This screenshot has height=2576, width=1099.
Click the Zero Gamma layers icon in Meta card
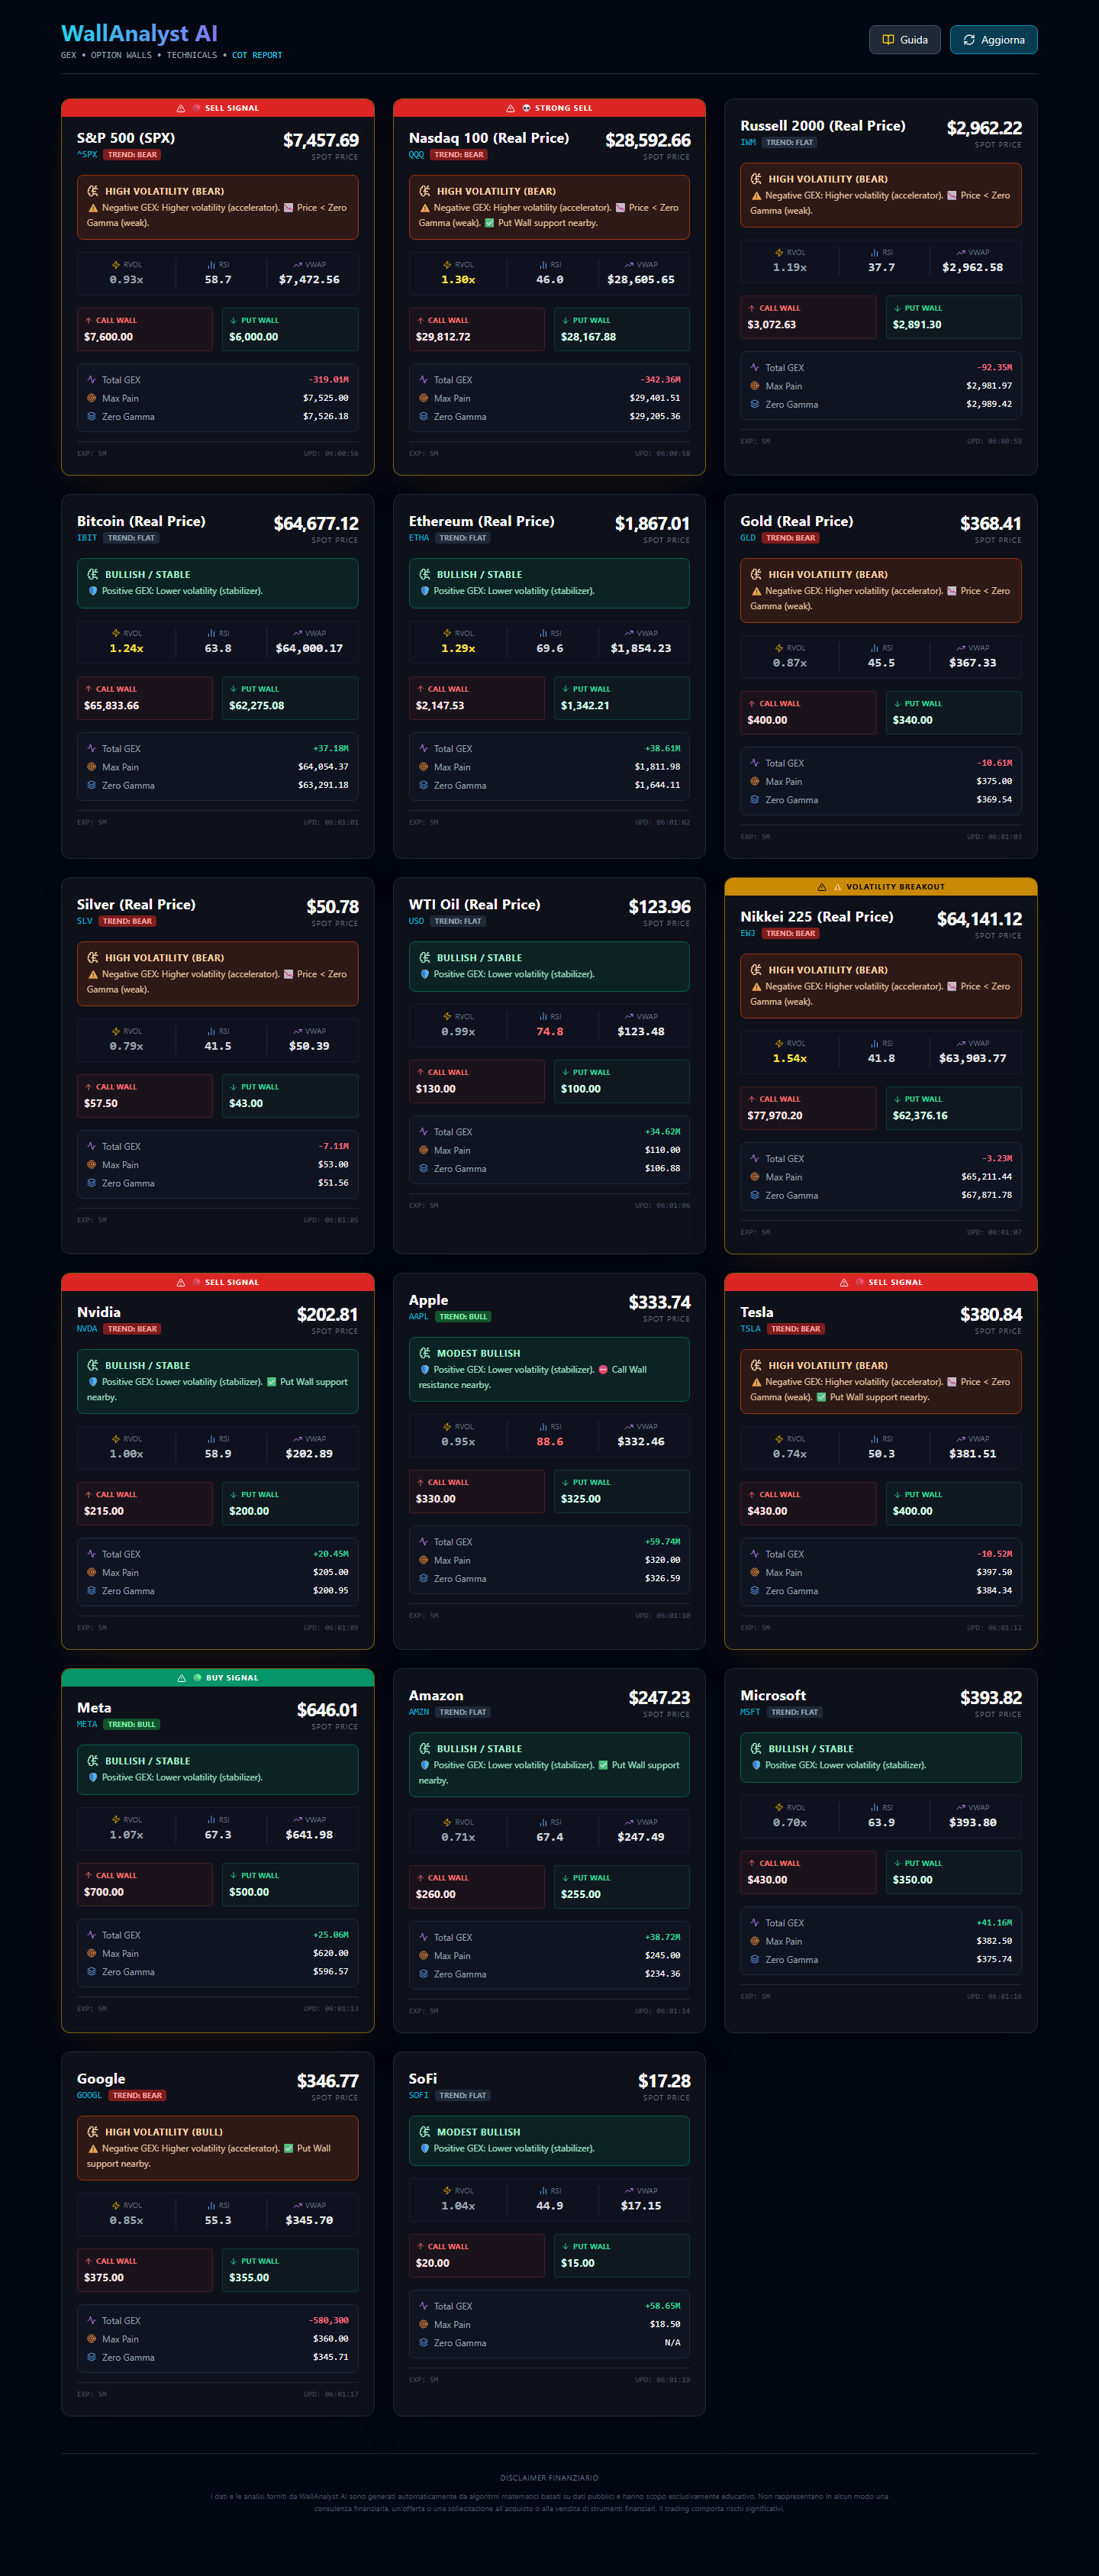point(91,1972)
